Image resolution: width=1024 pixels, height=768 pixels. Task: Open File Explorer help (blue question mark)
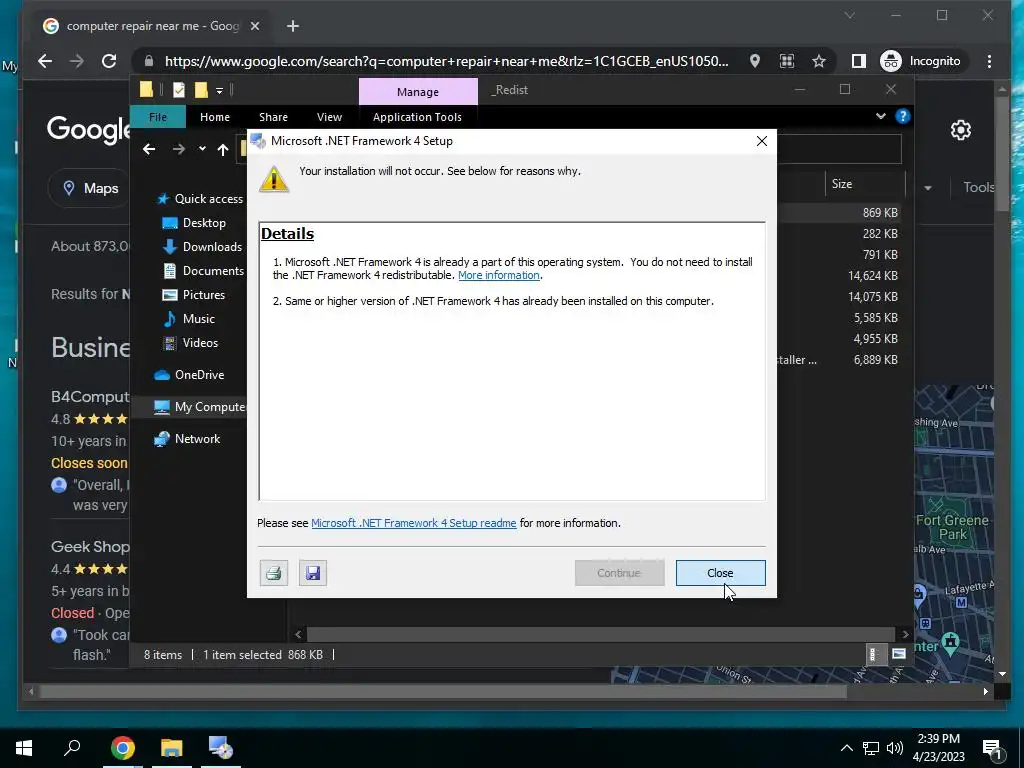coord(903,116)
